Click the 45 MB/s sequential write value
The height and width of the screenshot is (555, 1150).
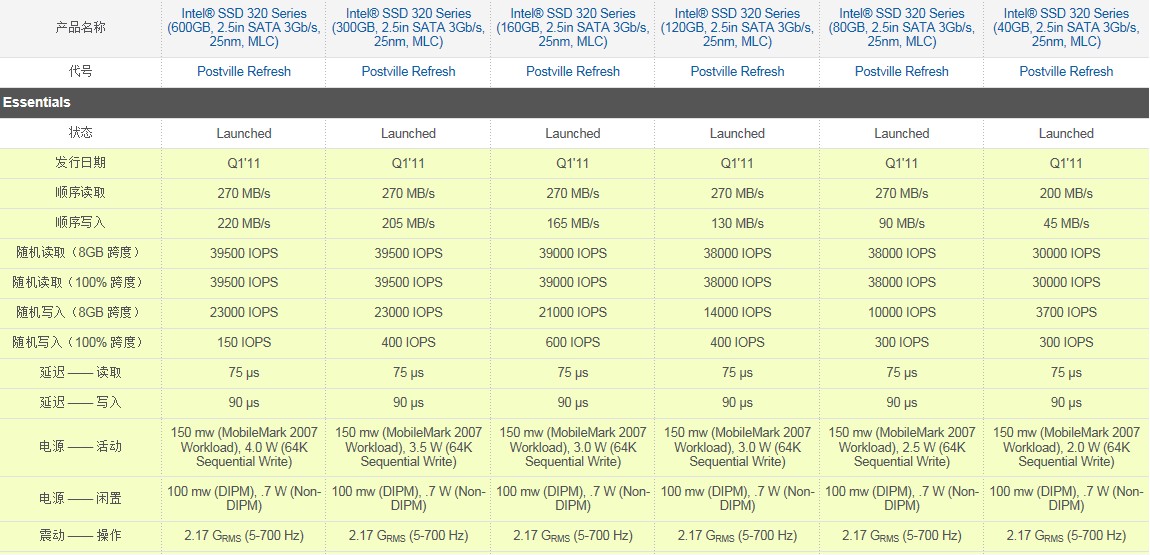[x=1066, y=223]
